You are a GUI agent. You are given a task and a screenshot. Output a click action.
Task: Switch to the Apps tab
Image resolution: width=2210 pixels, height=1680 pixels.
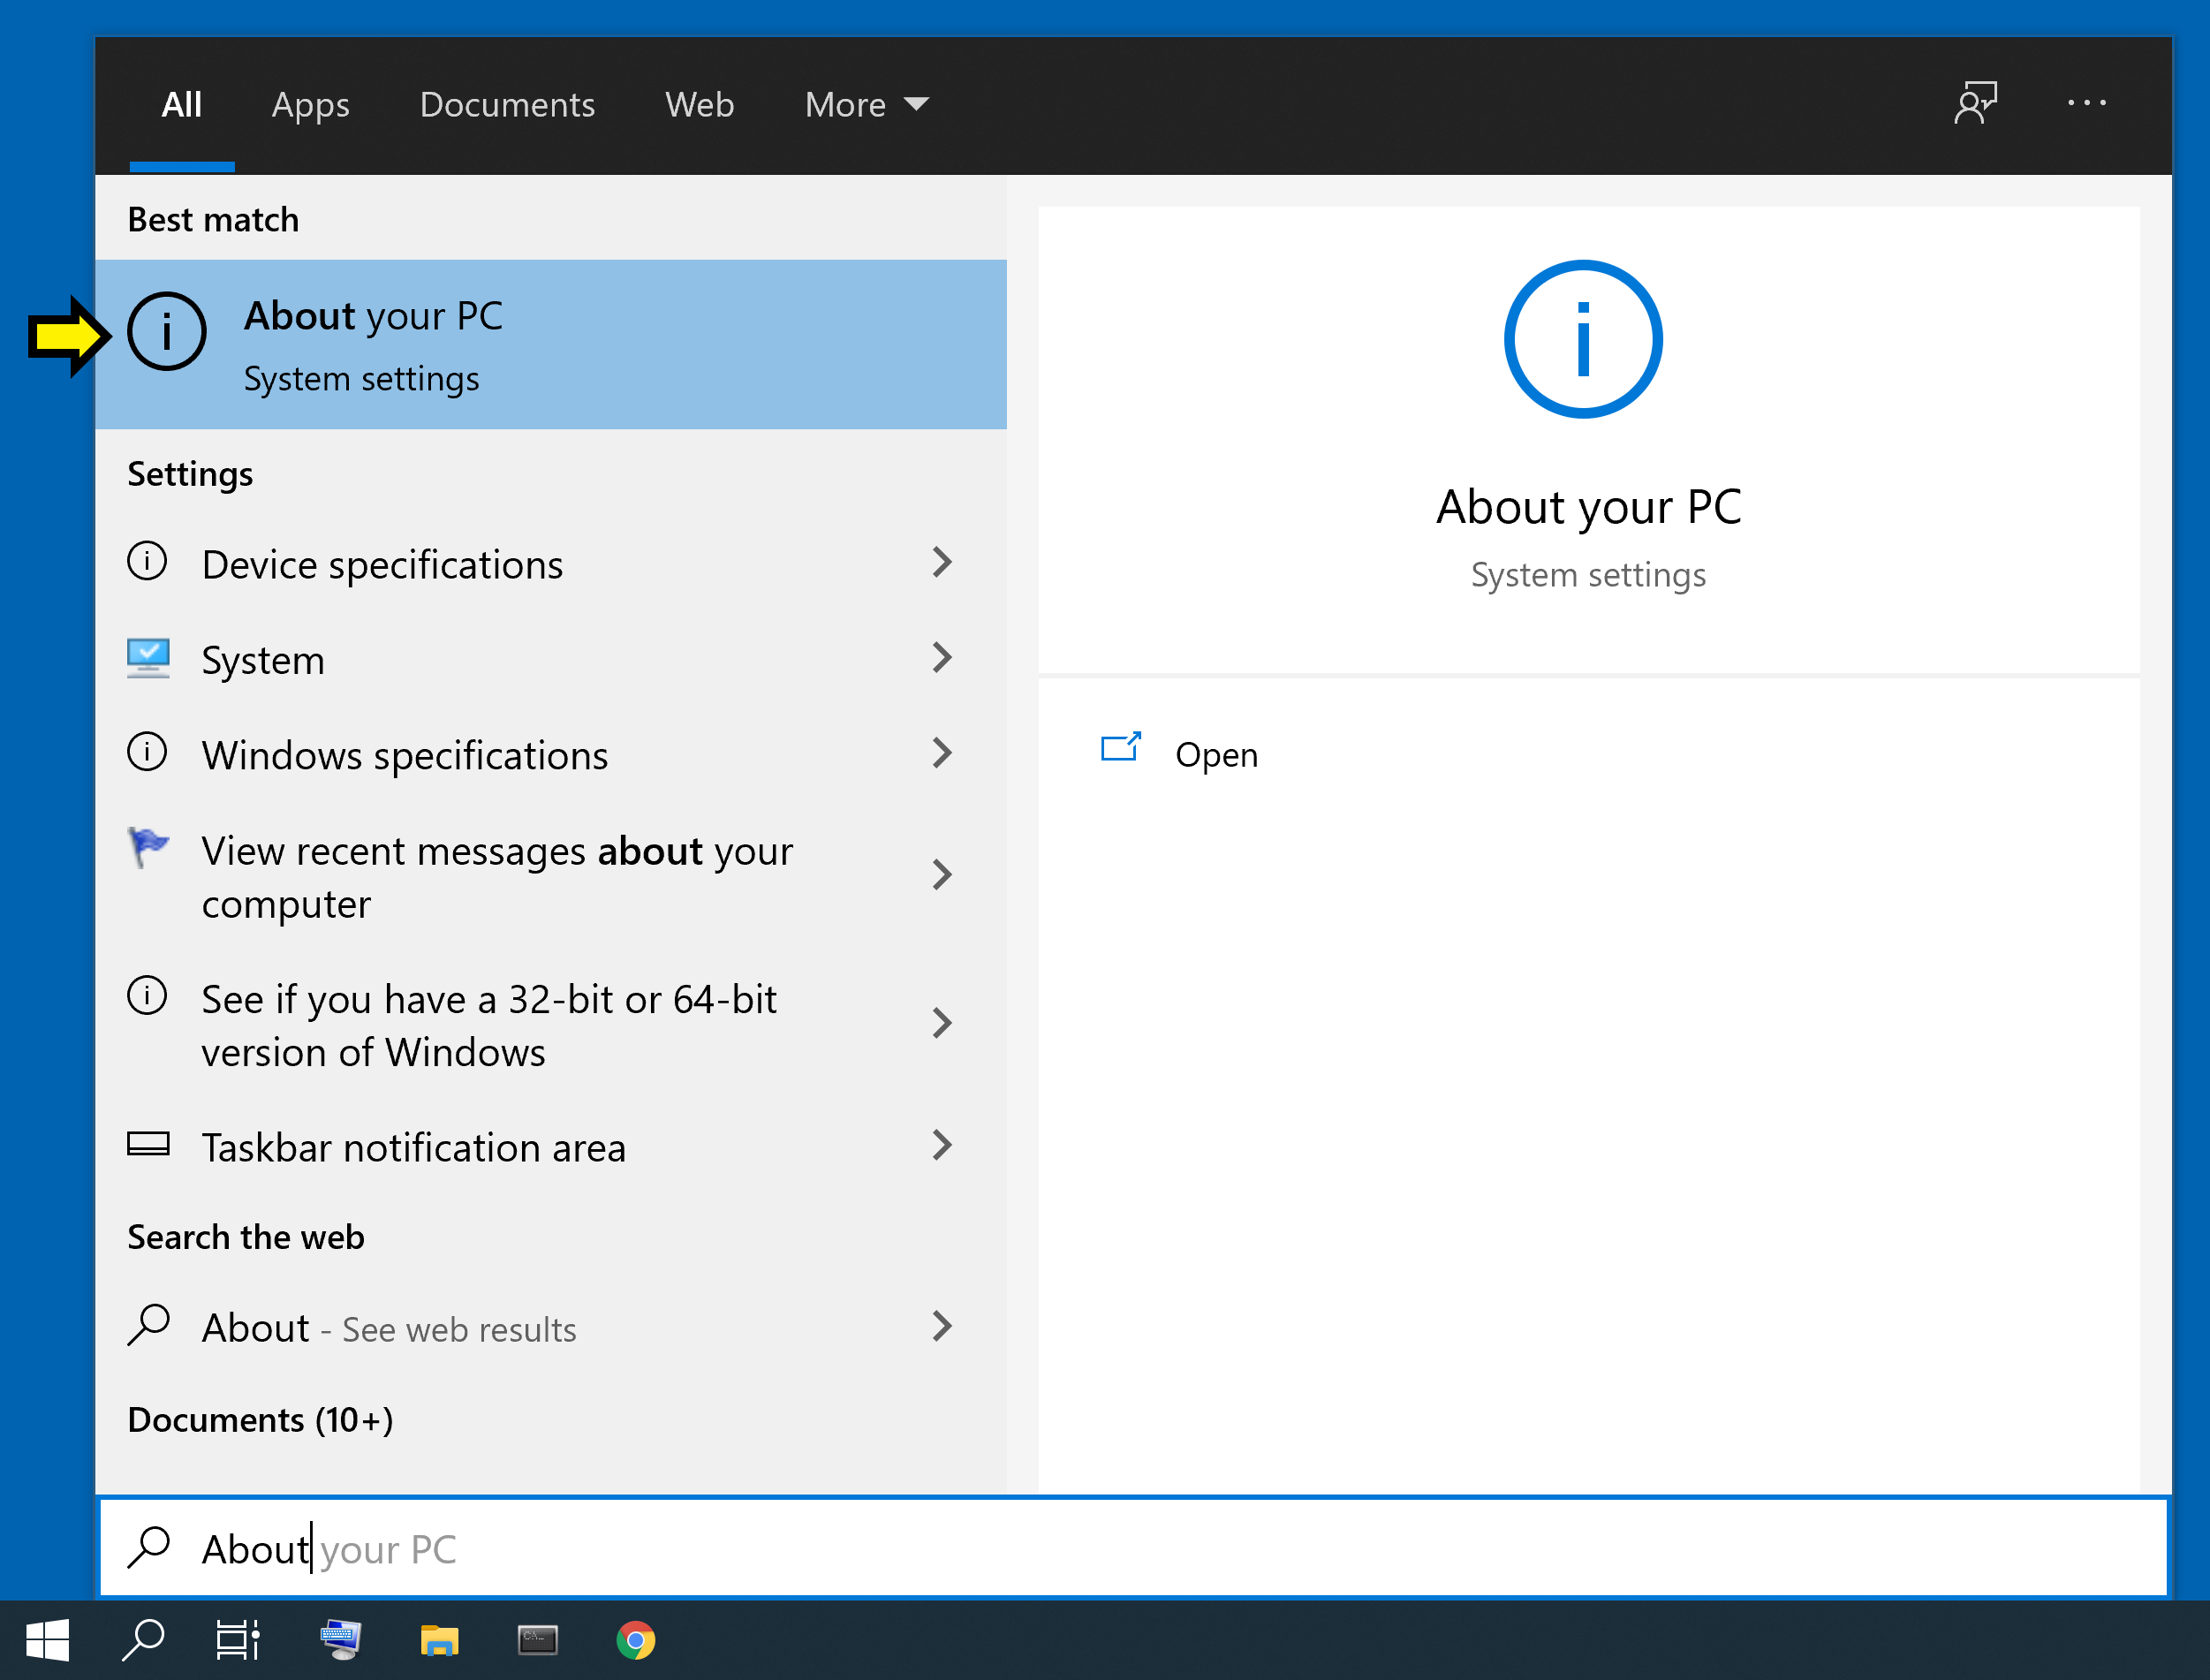(x=310, y=105)
